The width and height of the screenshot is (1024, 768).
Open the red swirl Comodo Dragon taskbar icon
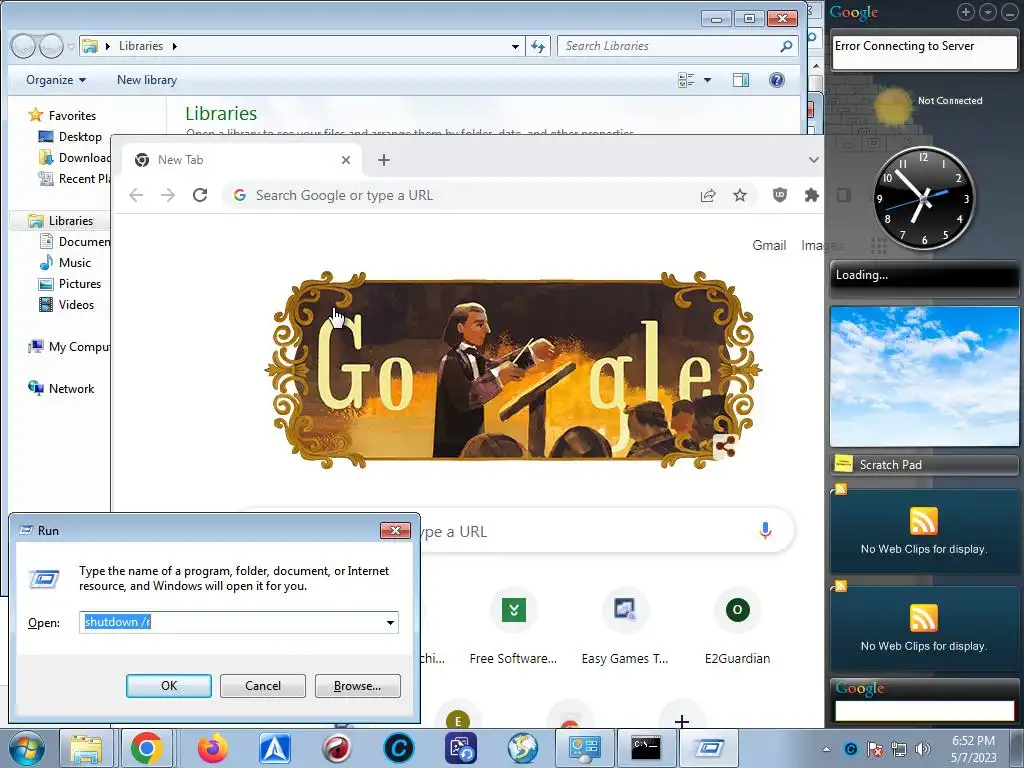pyautogui.click(x=337, y=748)
